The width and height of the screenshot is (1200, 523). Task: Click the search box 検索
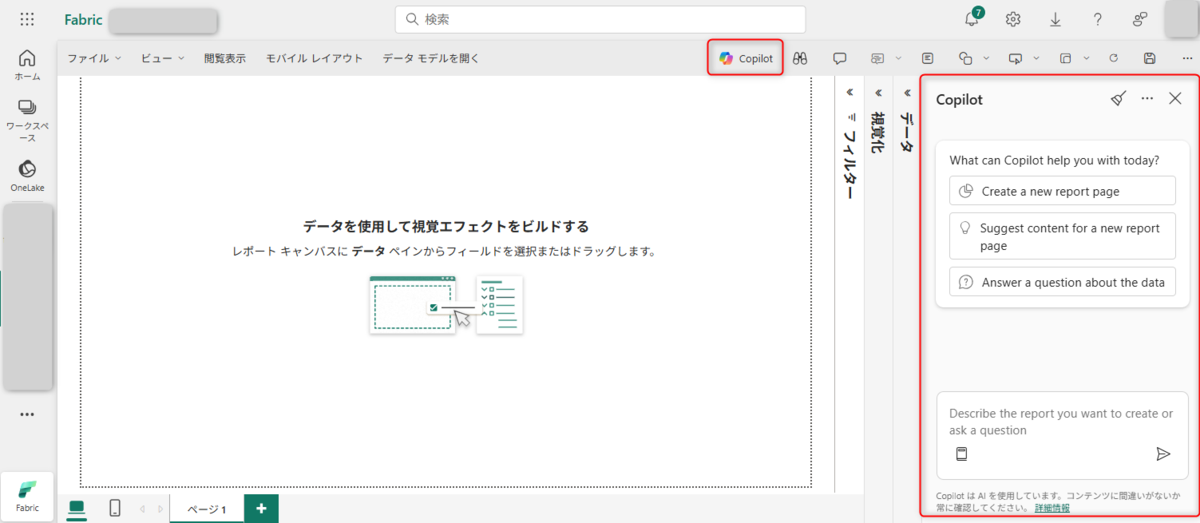(x=600, y=19)
